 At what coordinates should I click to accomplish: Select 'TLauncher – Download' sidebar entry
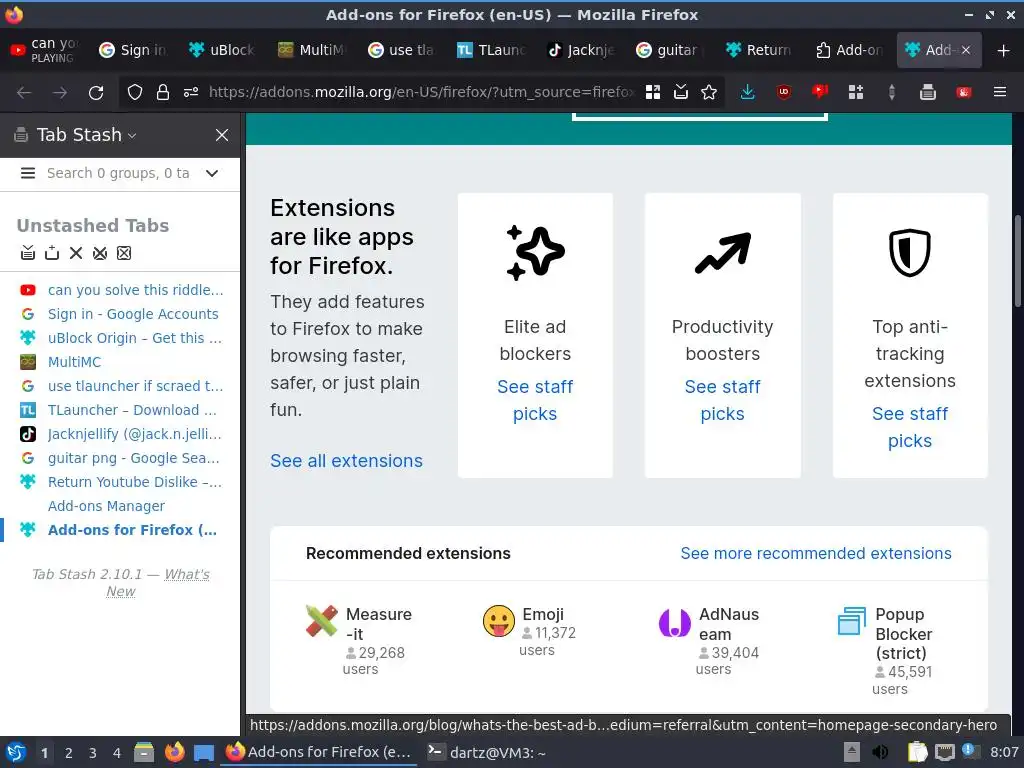[132, 410]
